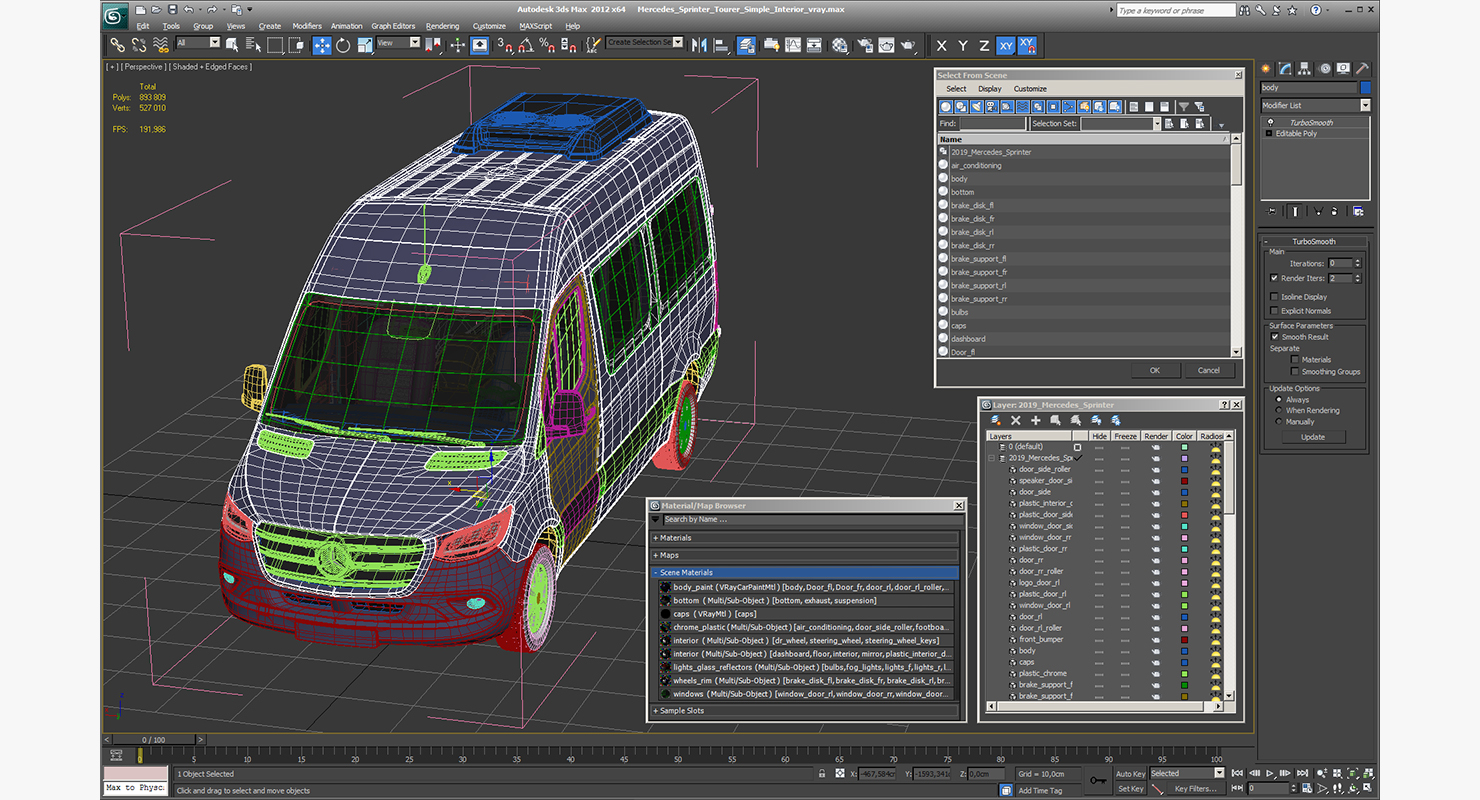The image size is (1480, 800).
Task: Collapse the TurboSmooth rollout header
Action: [x=1314, y=242]
